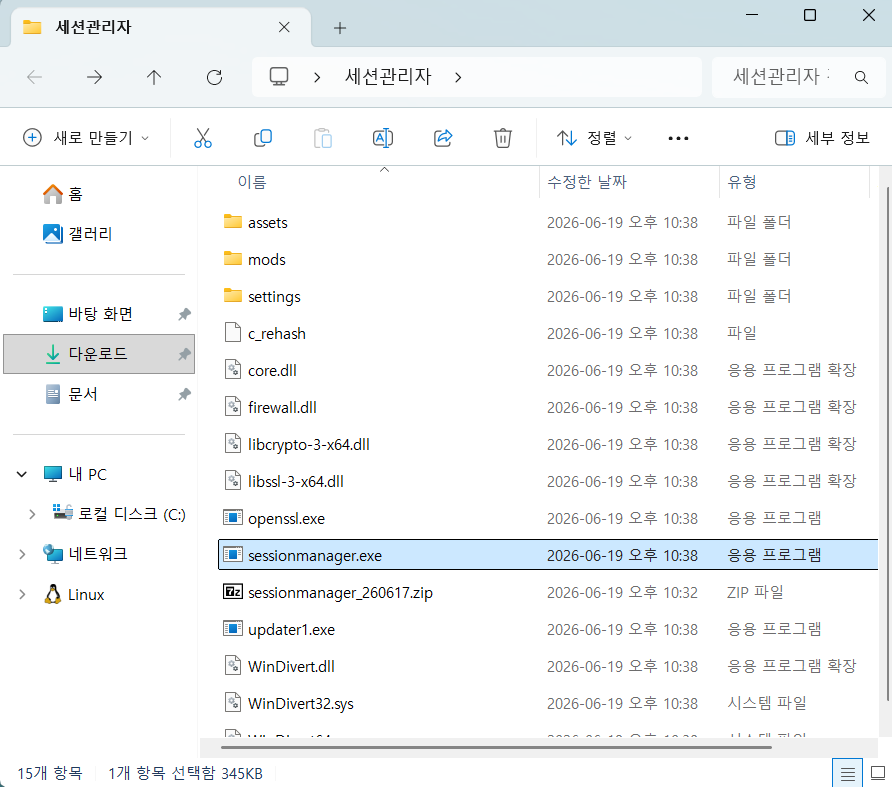Select openssl.exe application

click(286, 518)
